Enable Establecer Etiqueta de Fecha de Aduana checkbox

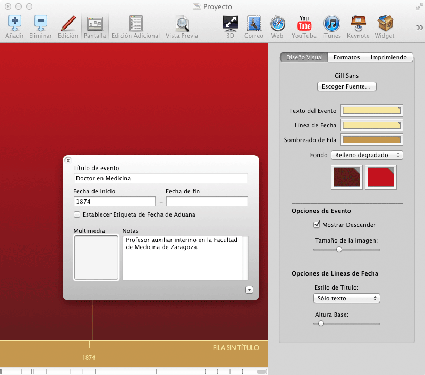point(77,214)
